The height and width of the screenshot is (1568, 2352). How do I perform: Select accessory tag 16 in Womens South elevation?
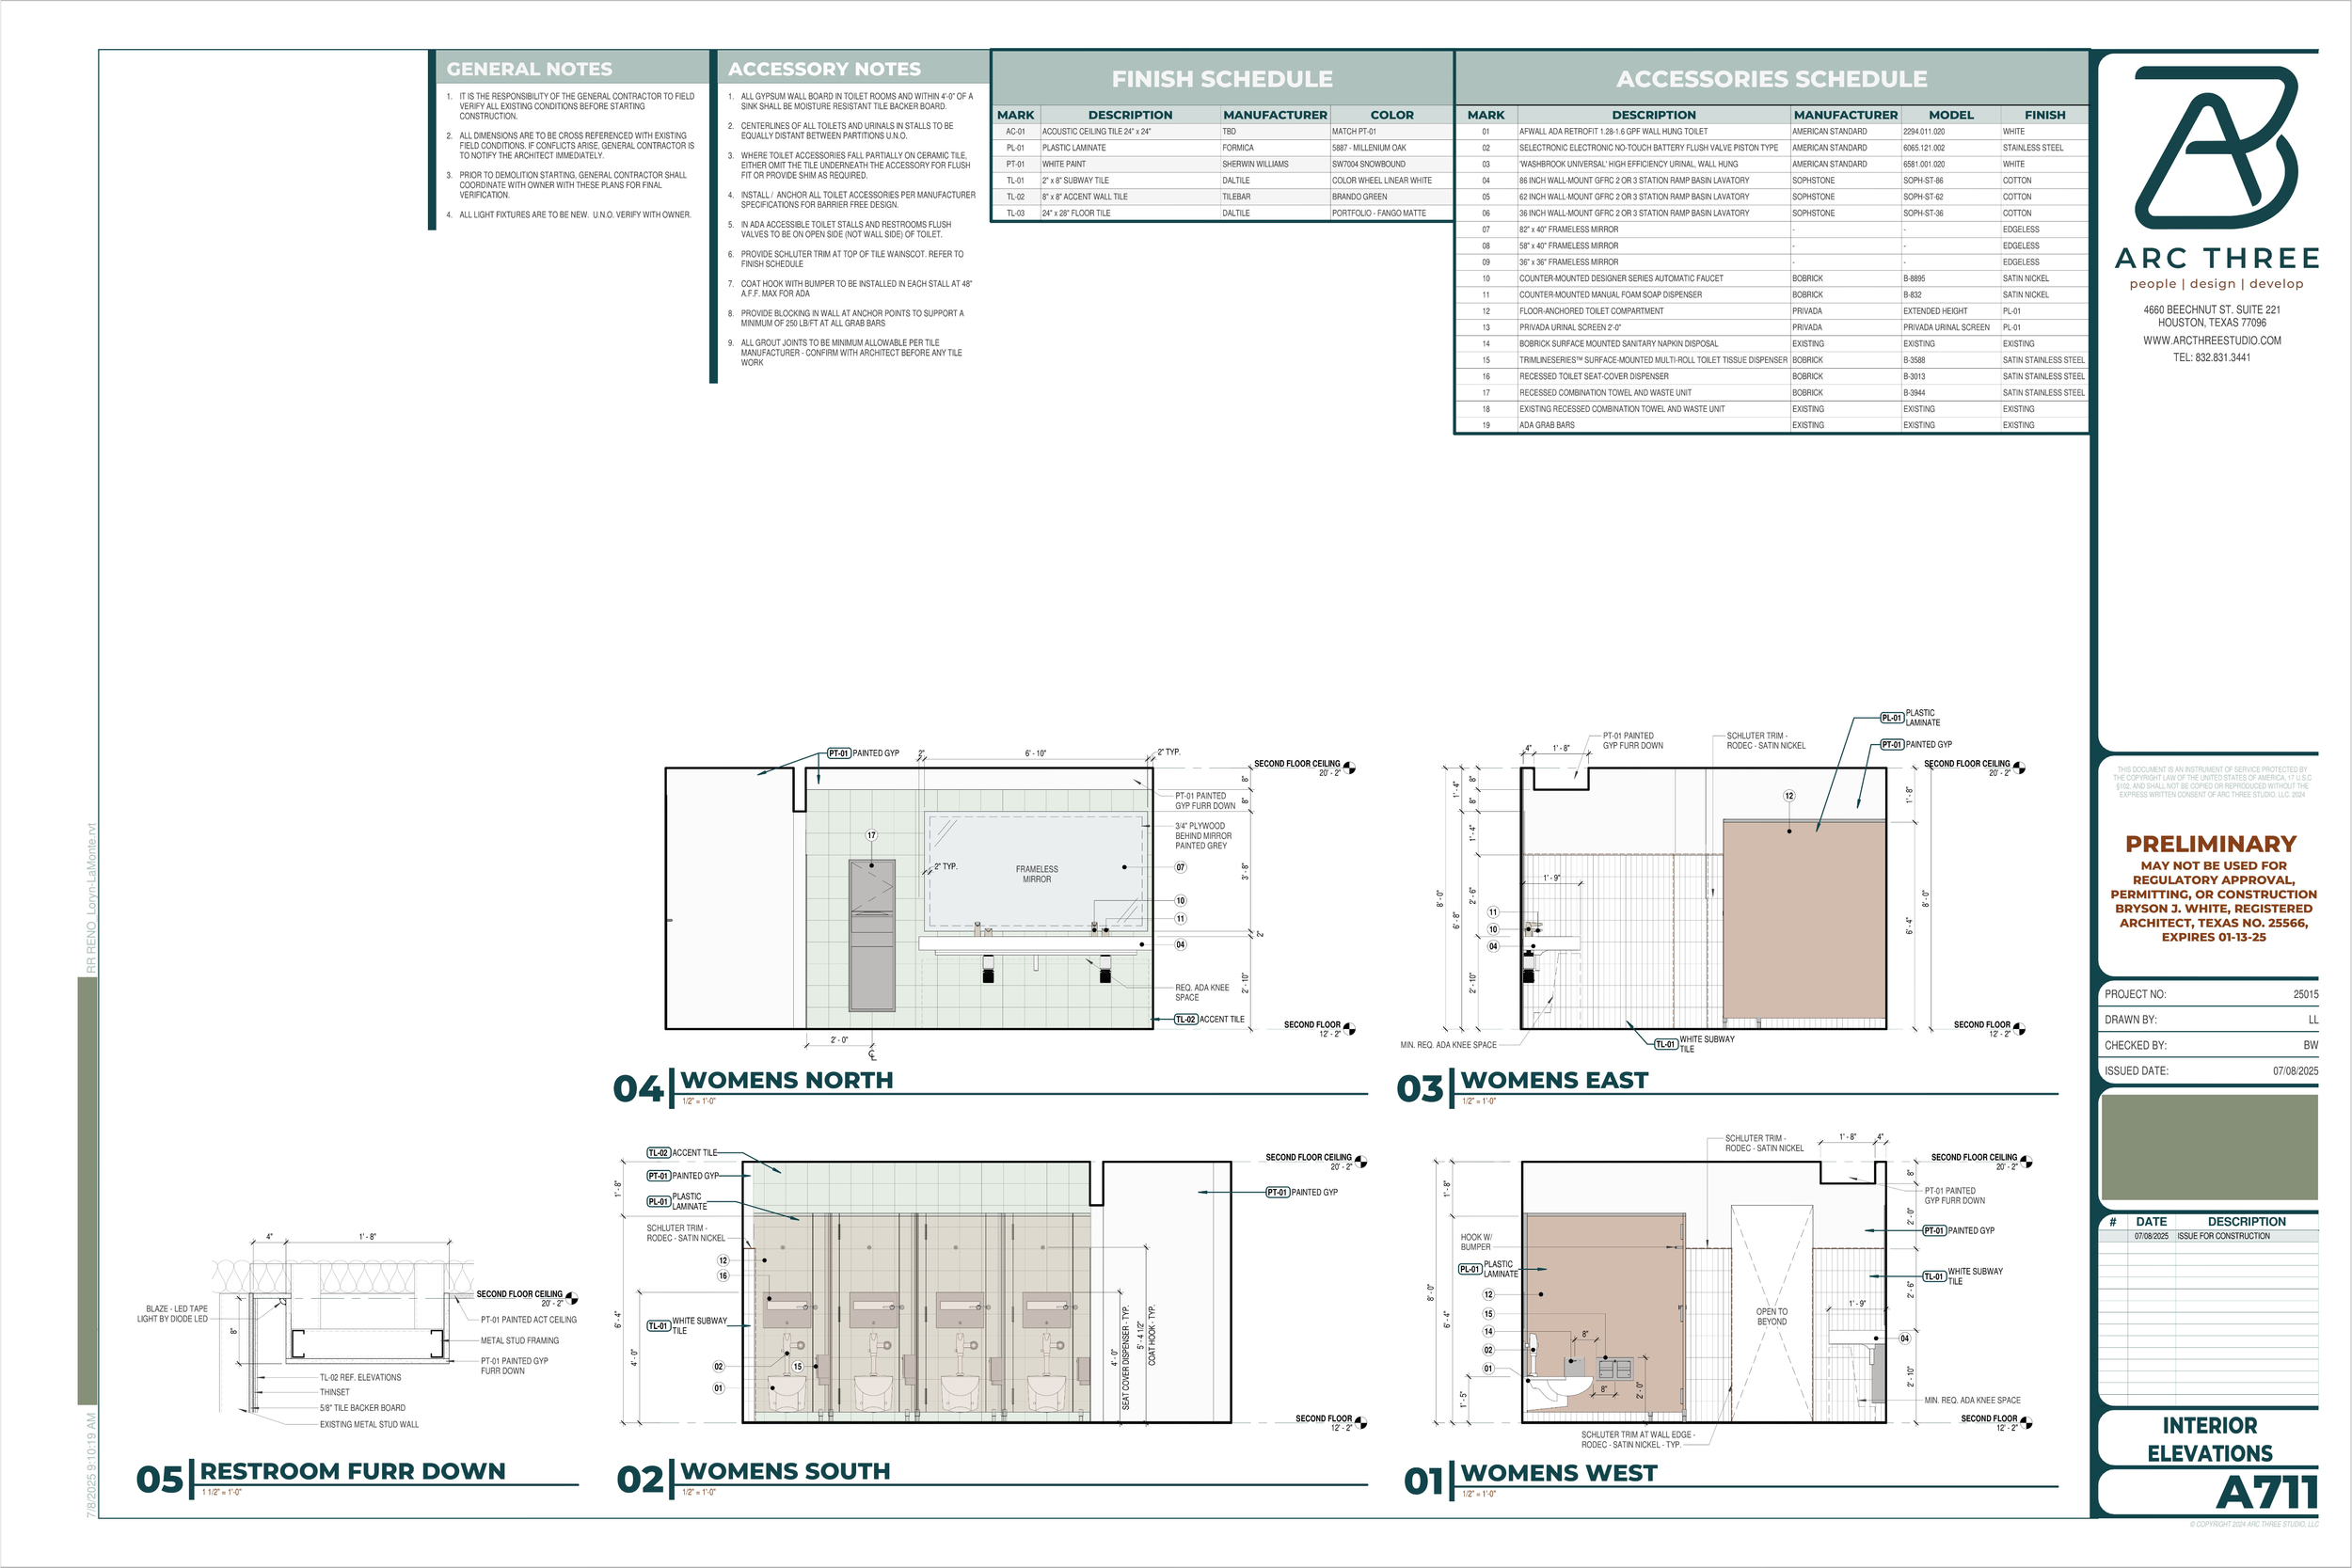point(723,1276)
